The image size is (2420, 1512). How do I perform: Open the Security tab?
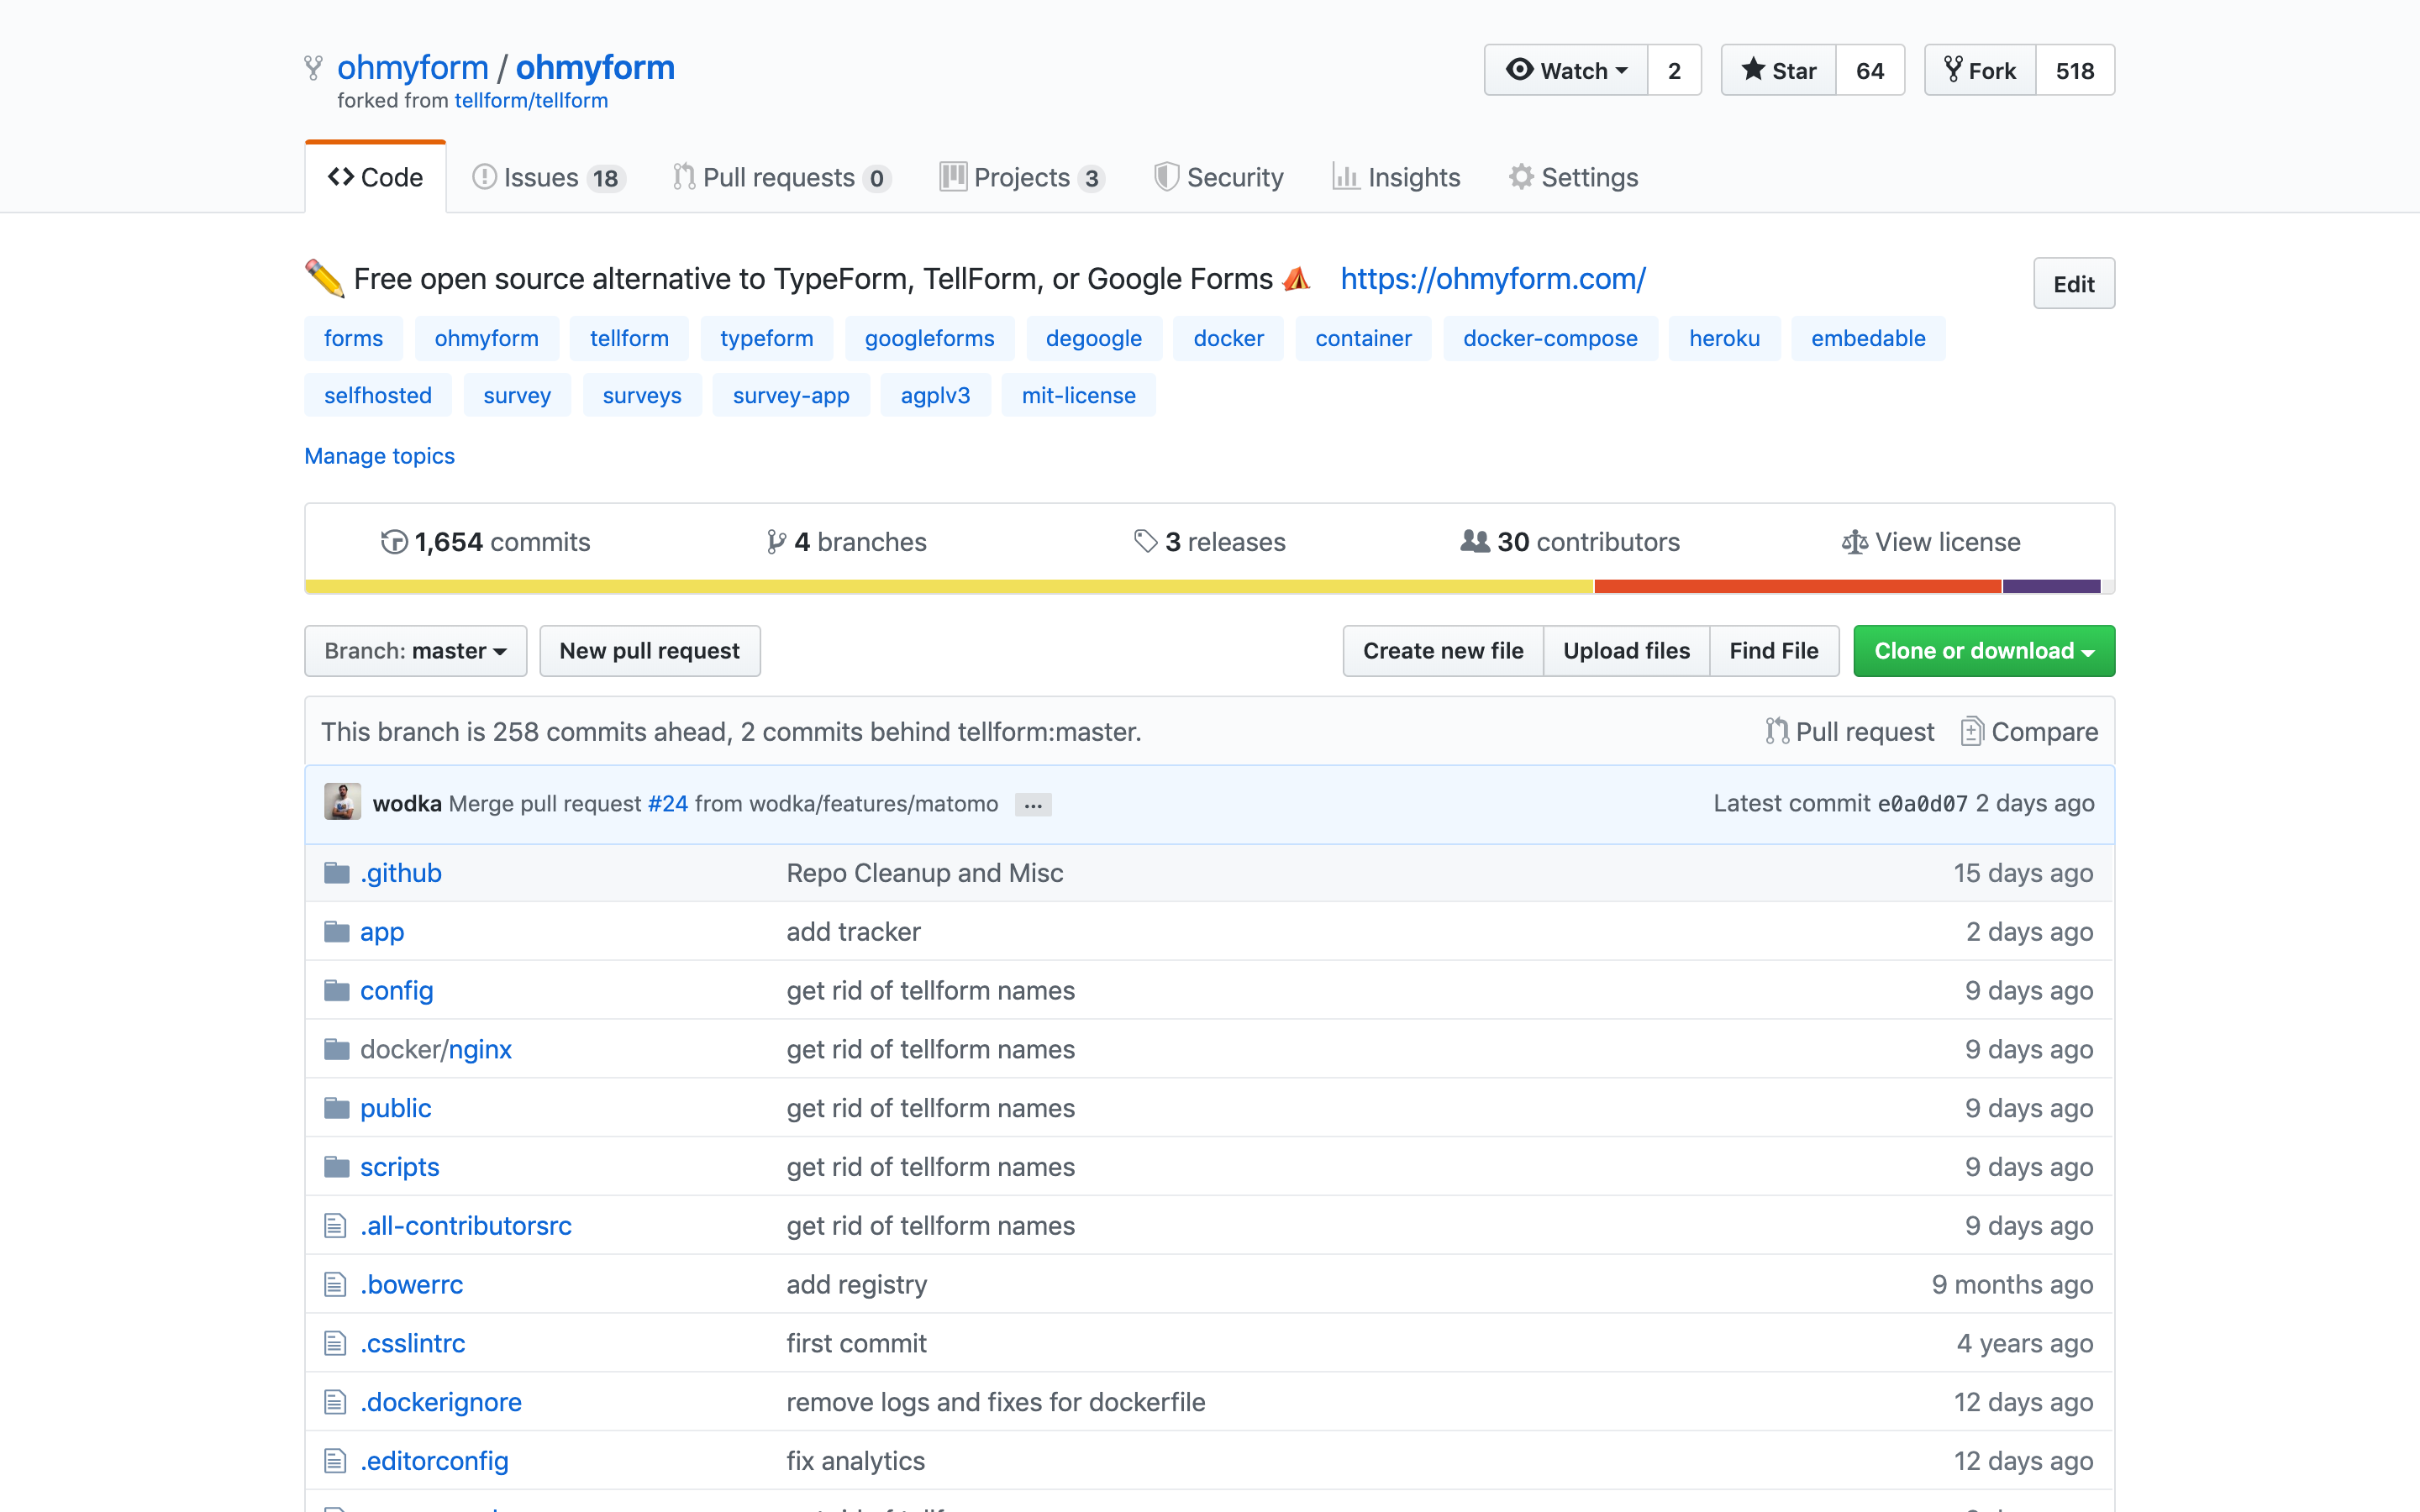1219,177
